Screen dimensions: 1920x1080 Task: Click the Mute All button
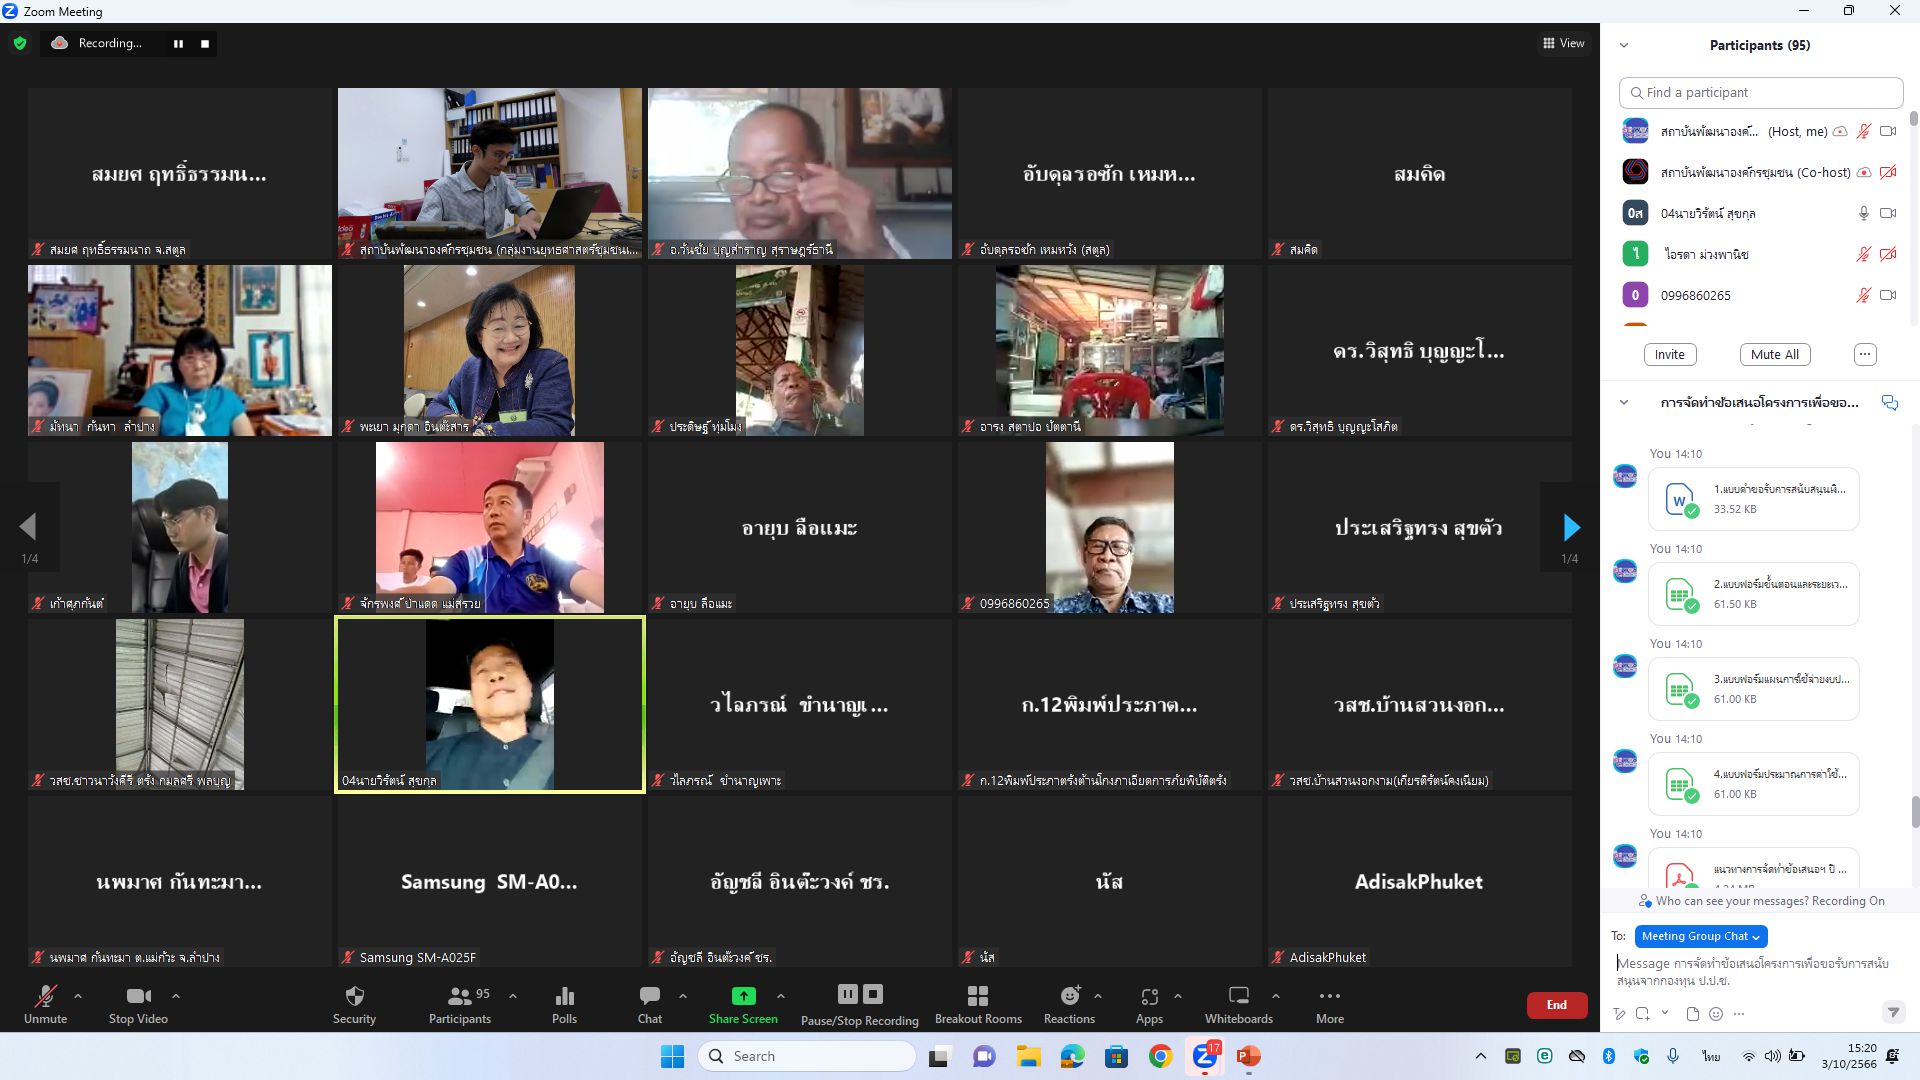[1775, 355]
